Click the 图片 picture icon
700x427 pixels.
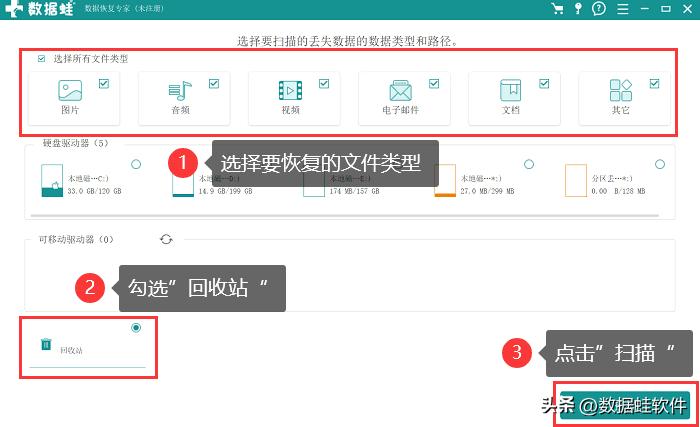pyautogui.click(x=70, y=90)
